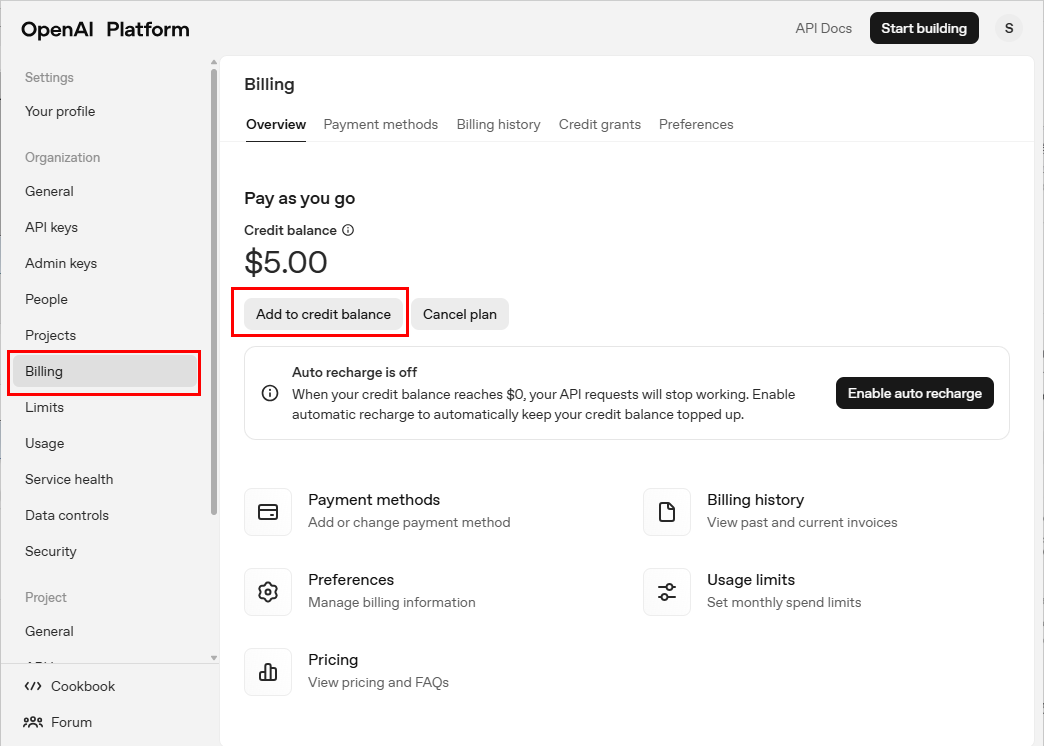Screen dimensions: 1044x746
Task: Click the sidebar scroll down arrow
Action: [x=213, y=657]
